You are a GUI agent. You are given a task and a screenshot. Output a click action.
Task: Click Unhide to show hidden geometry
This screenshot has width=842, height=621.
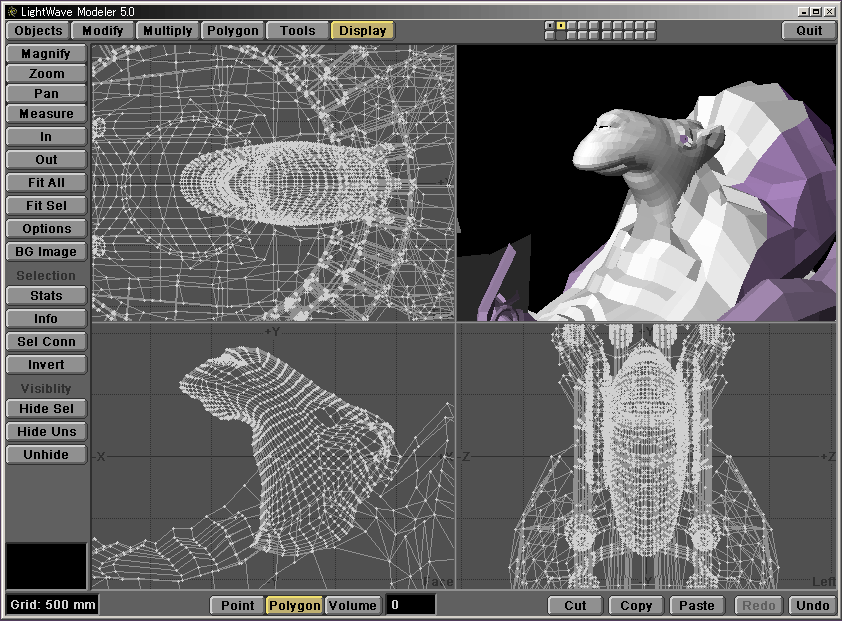point(46,455)
